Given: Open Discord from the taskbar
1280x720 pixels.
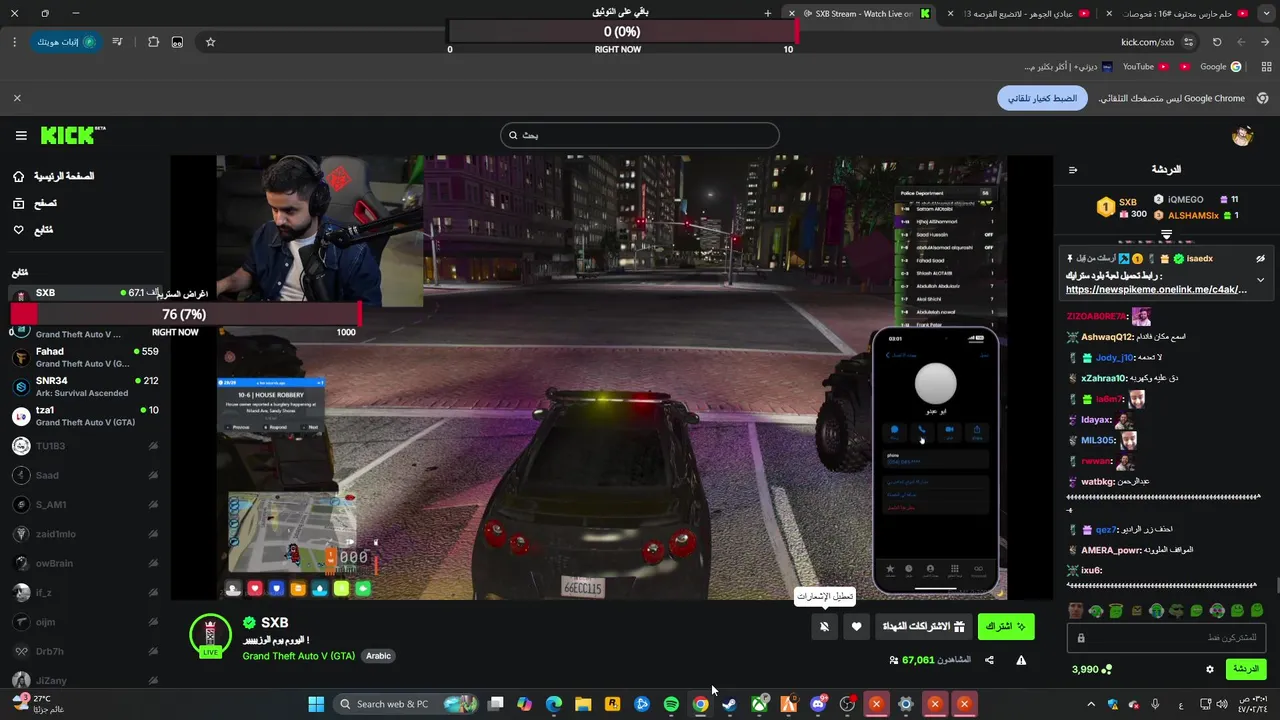Looking at the screenshot, I should click(818, 704).
